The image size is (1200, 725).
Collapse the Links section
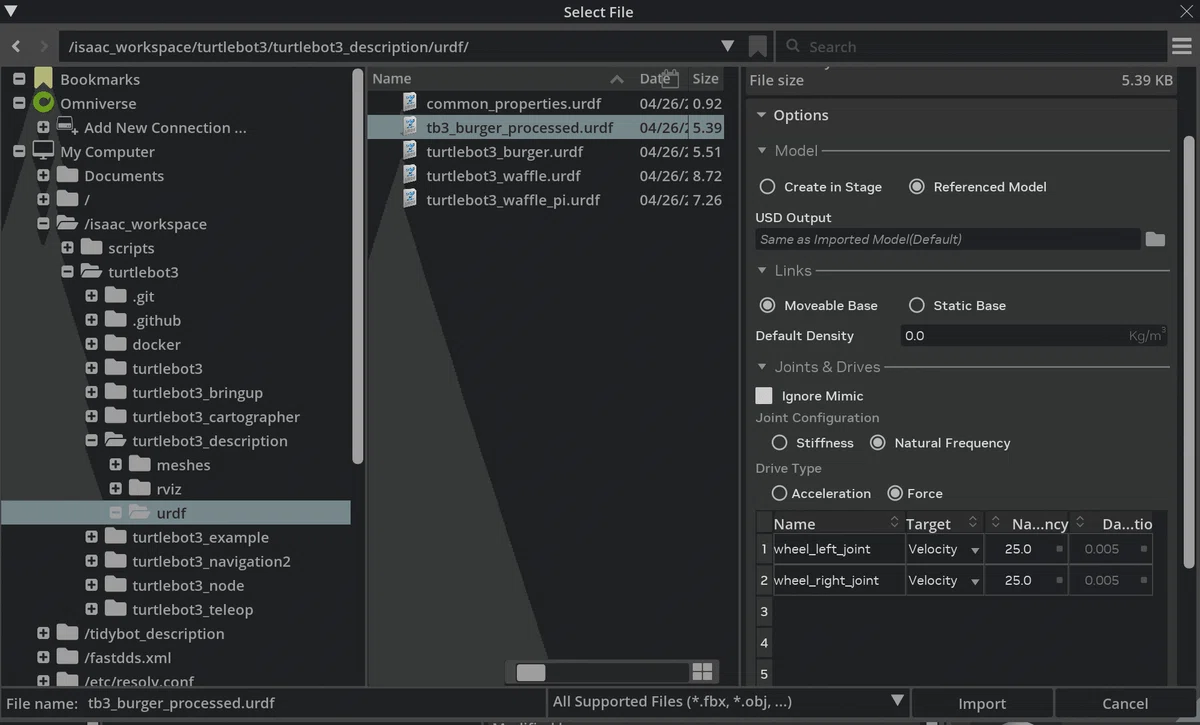tap(762, 271)
